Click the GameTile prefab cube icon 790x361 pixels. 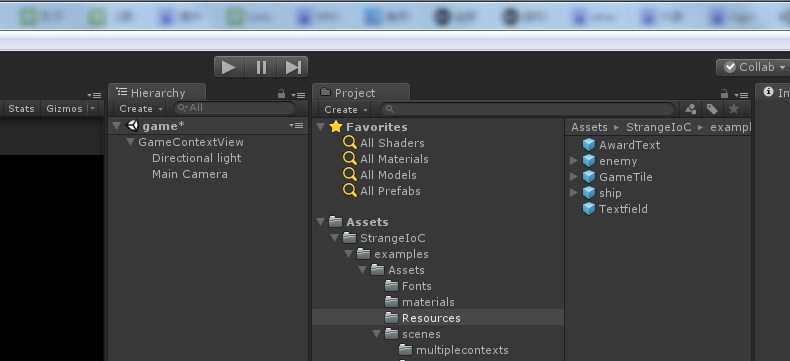[x=589, y=177]
